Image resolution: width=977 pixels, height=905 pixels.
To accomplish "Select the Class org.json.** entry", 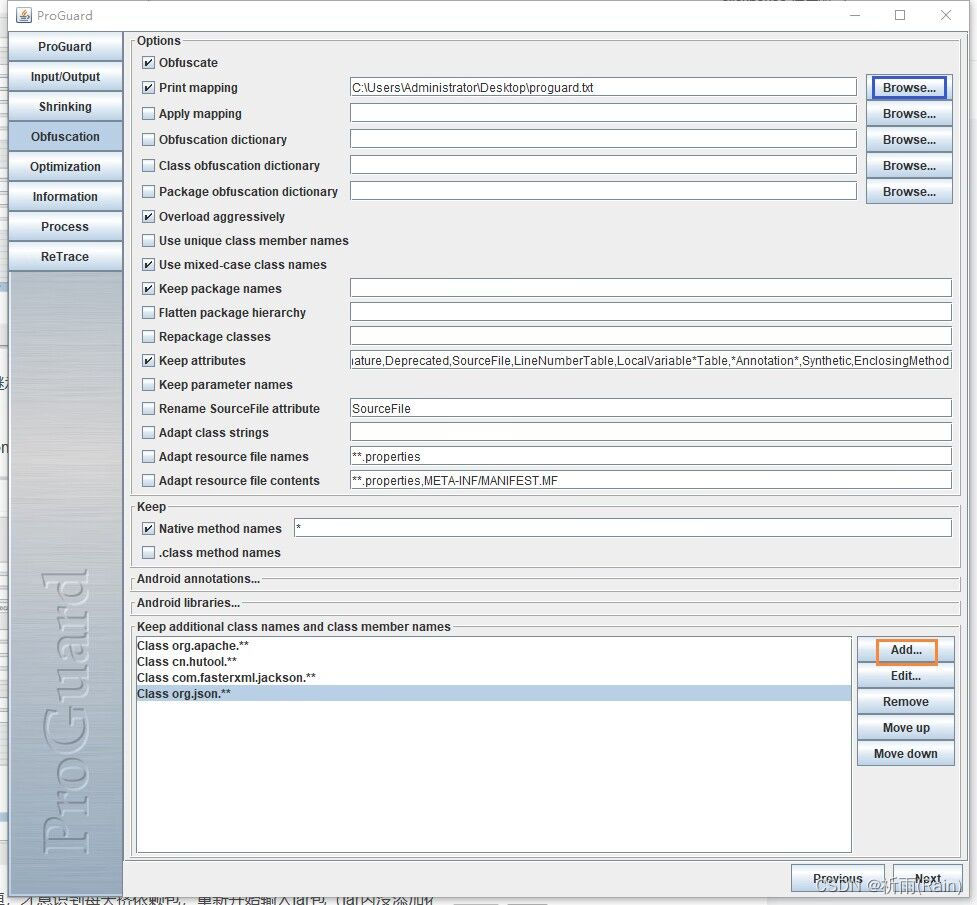I will coord(493,694).
